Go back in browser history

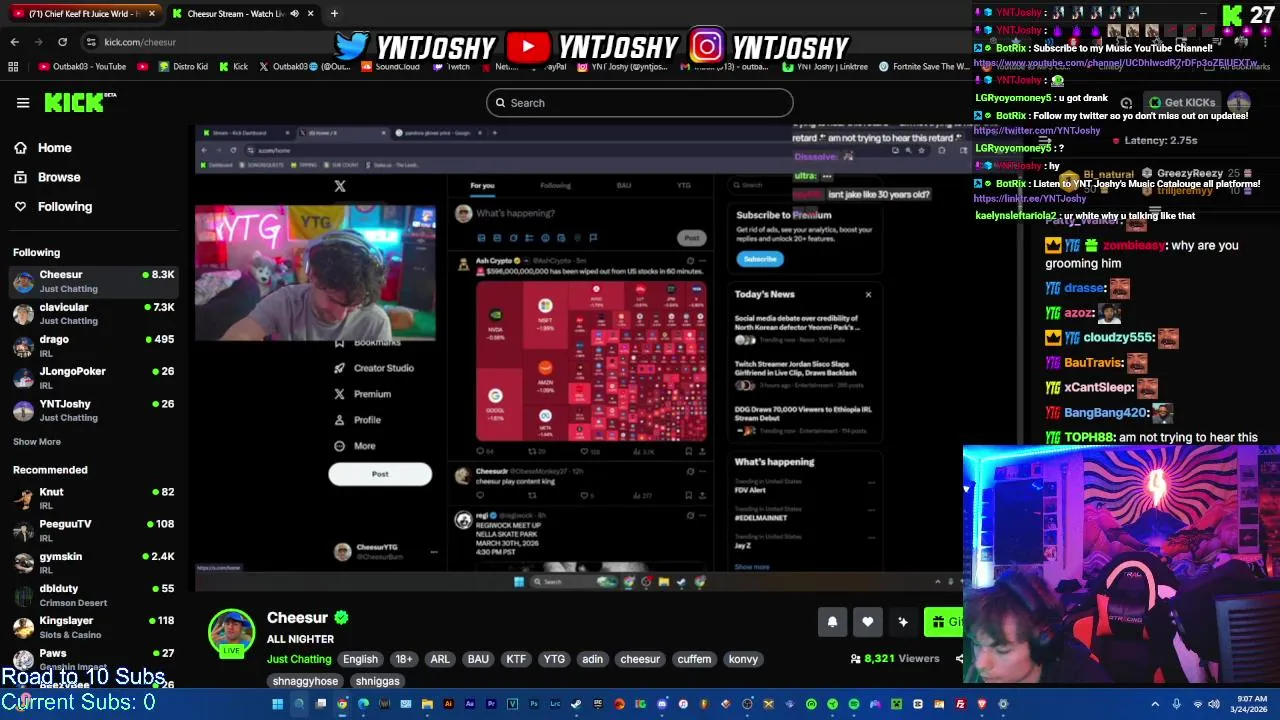coord(14,42)
